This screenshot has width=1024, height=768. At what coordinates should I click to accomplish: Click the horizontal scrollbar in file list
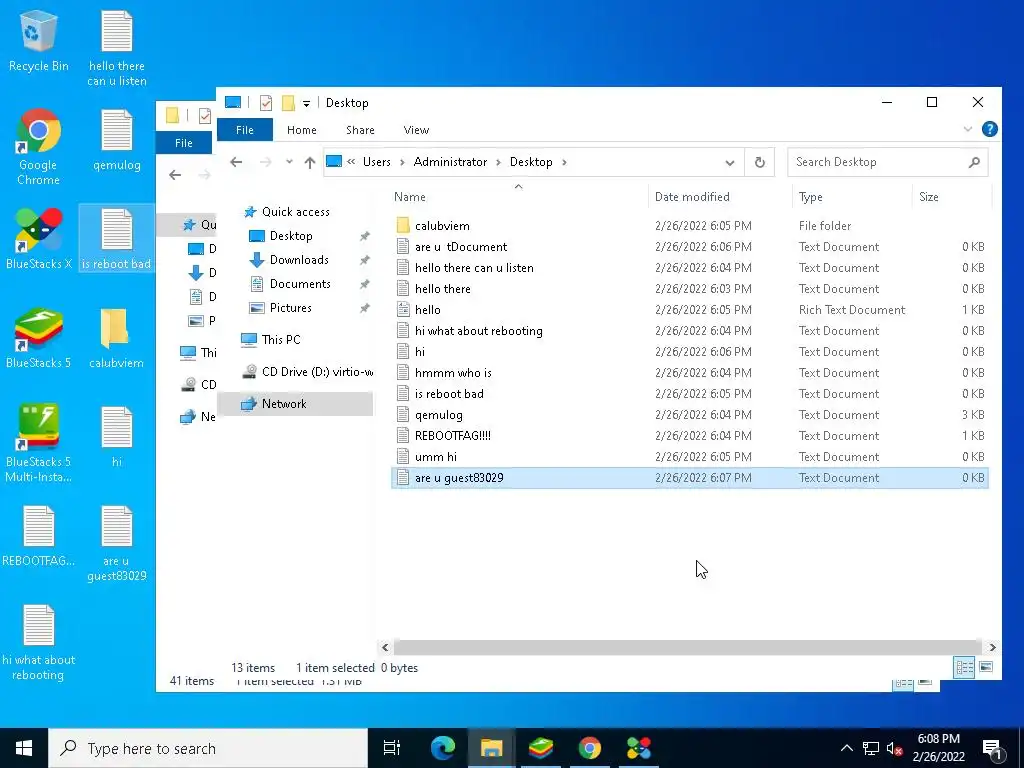(687, 647)
